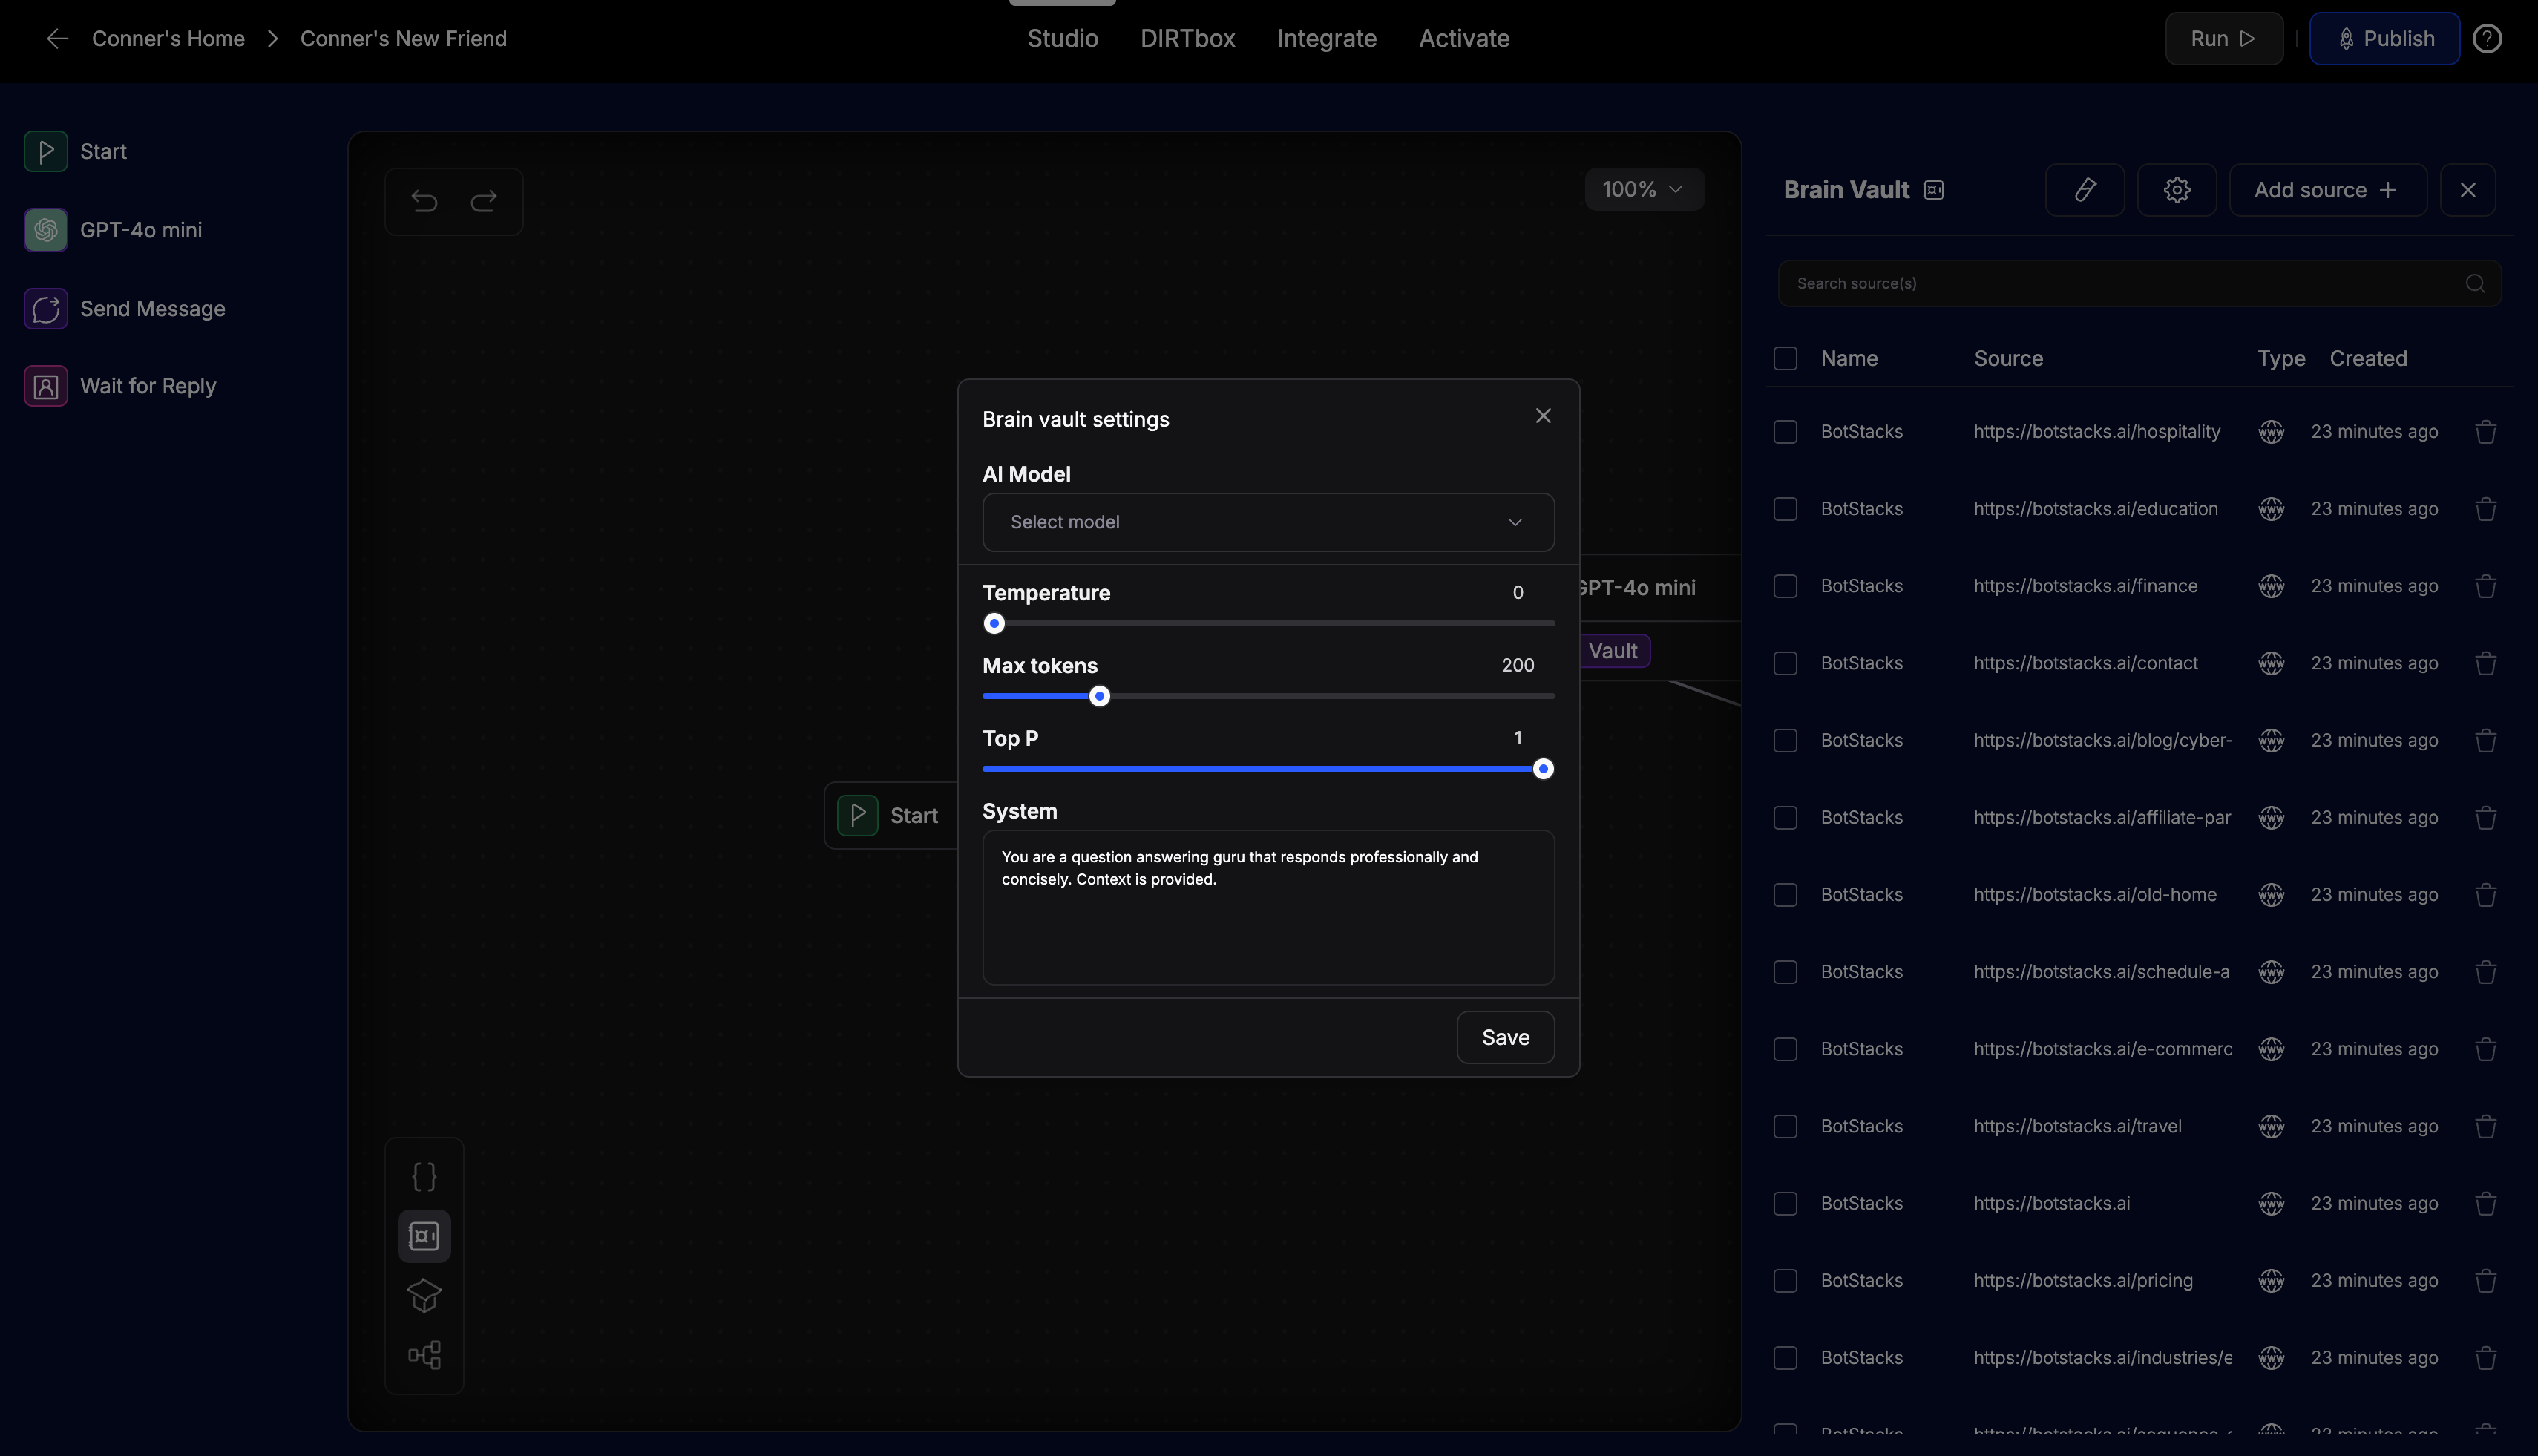Check the select-all sources checkbox
The image size is (2538, 1456).
pyautogui.click(x=1786, y=357)
